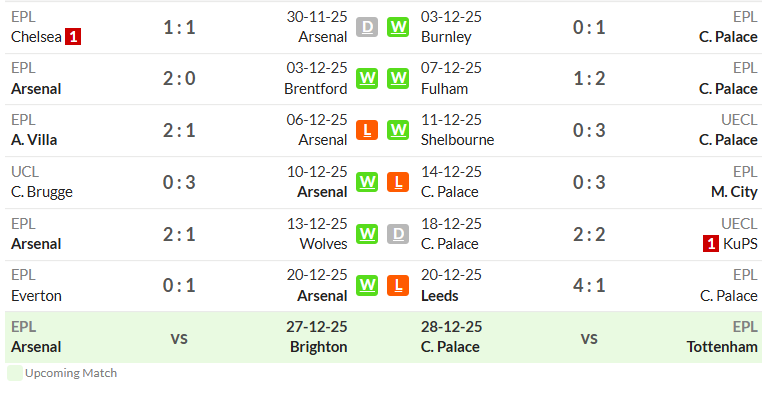Open the Shelbourne 0:3 C. Palace score
The height and width of the screenshot is (393, 762).
pyautogui.click(x=589, y=130)
